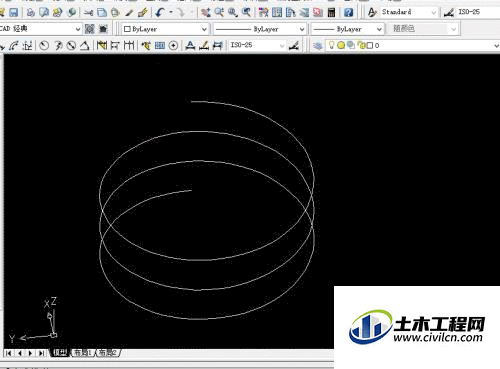Select the Center Mark tool
Screen dimensions: 500x369
(173, 45)
